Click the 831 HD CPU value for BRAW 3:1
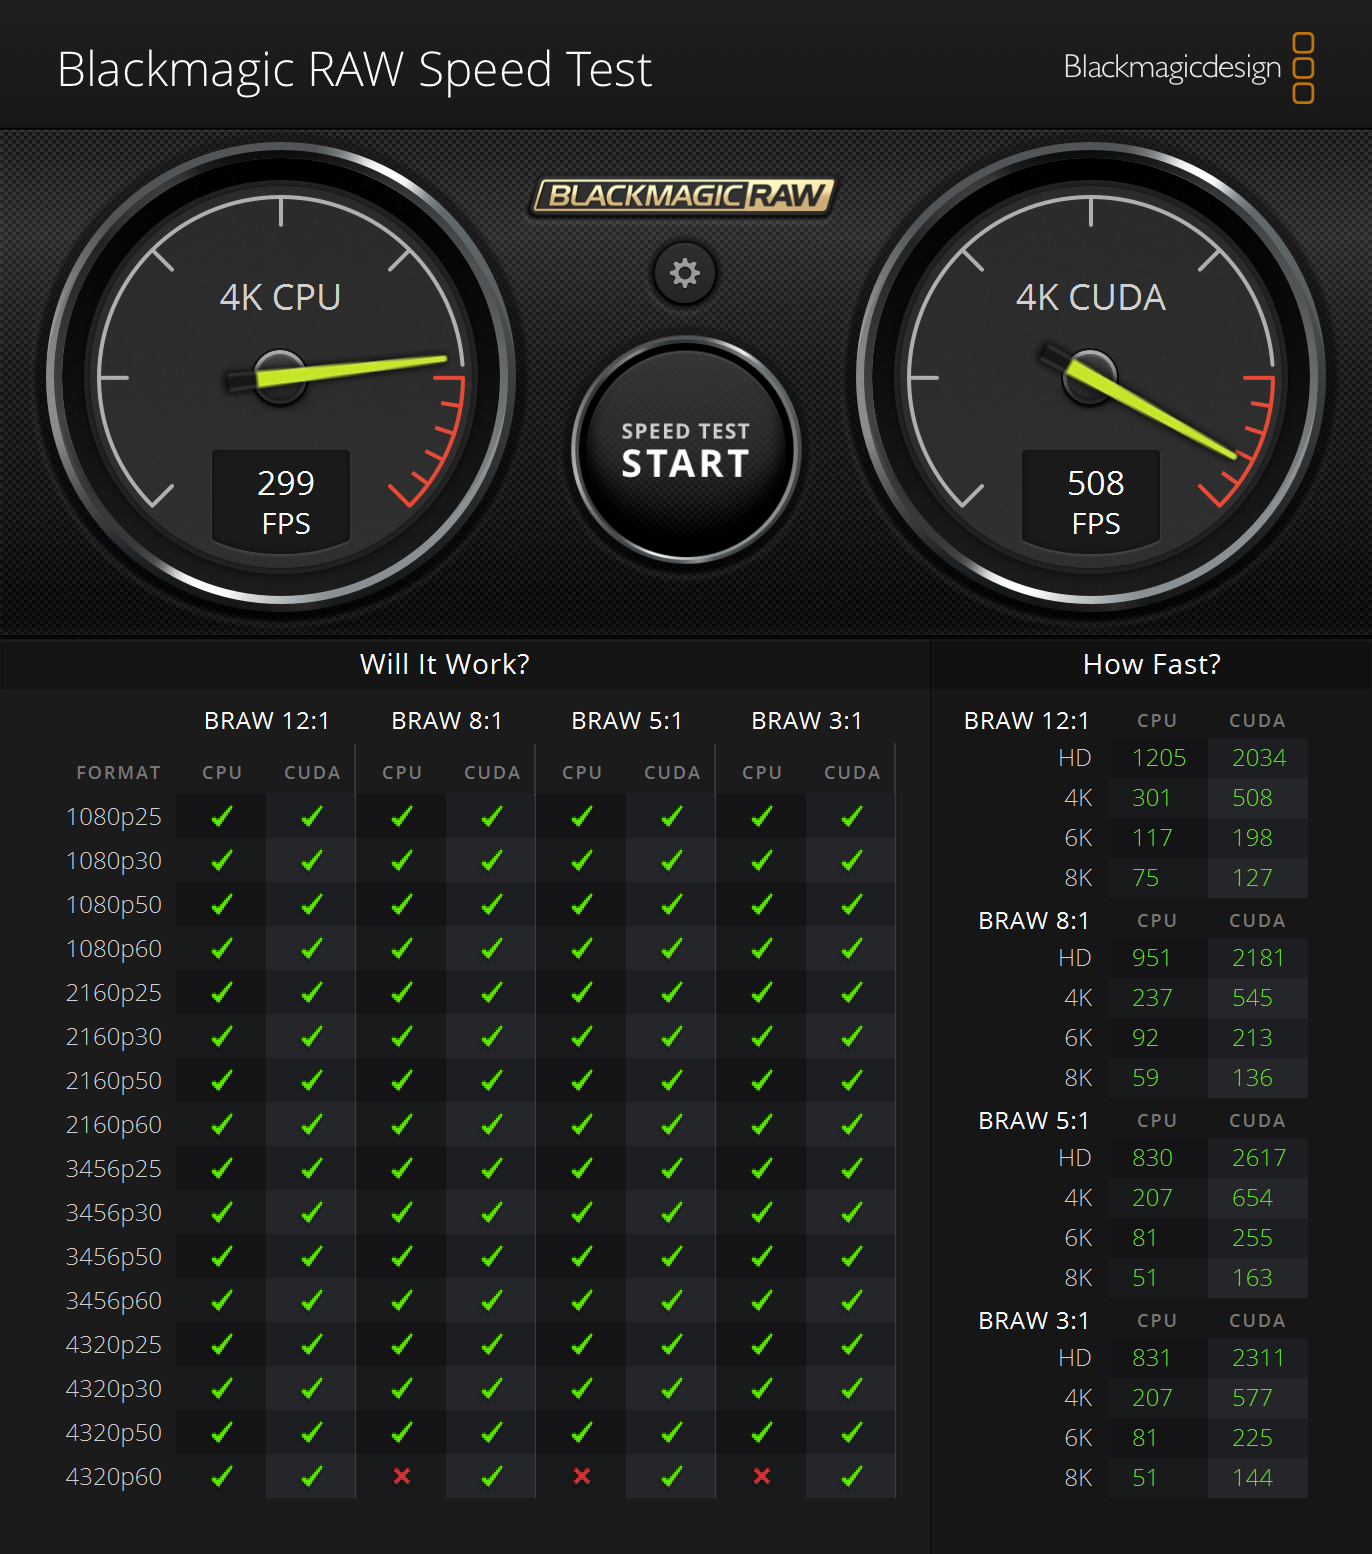 1151,1358
